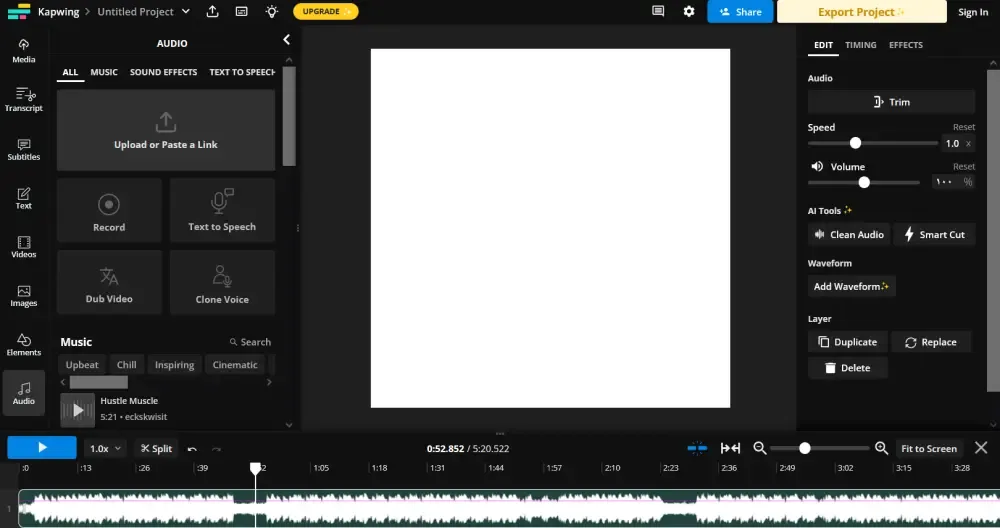Open the Subtitles sidebar panel

24,148
